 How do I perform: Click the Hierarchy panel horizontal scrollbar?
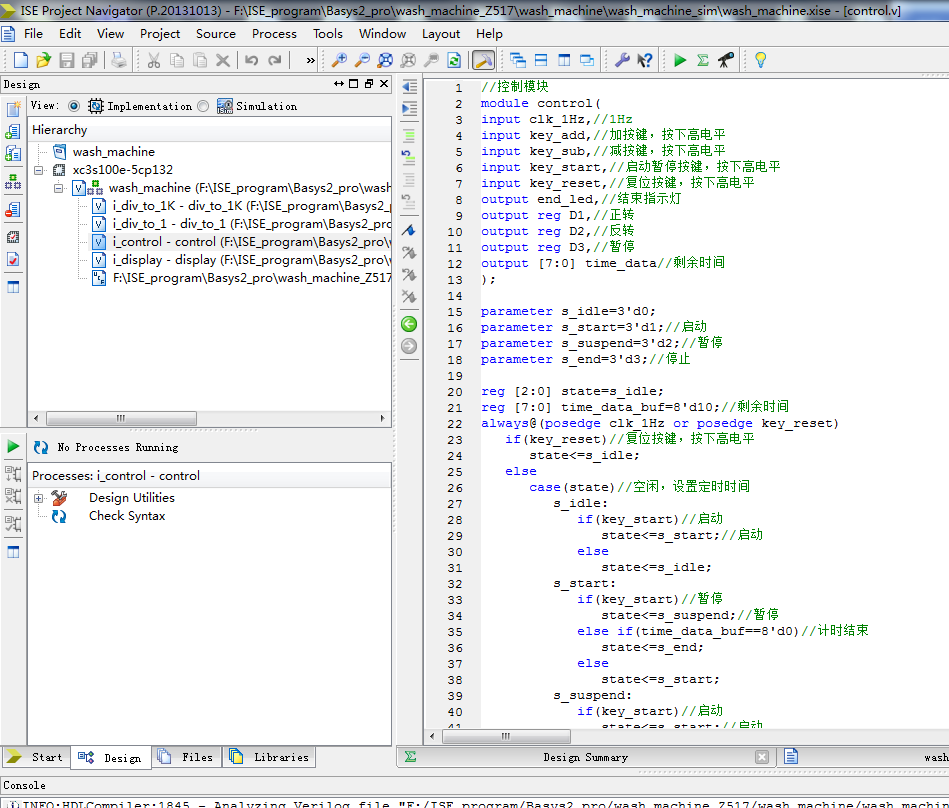pyautogui.click(x=120, y=419)
